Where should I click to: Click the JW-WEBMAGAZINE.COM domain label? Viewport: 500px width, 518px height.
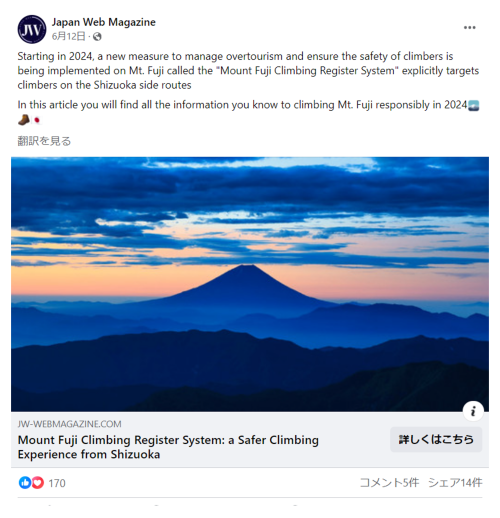coord(70,424)
